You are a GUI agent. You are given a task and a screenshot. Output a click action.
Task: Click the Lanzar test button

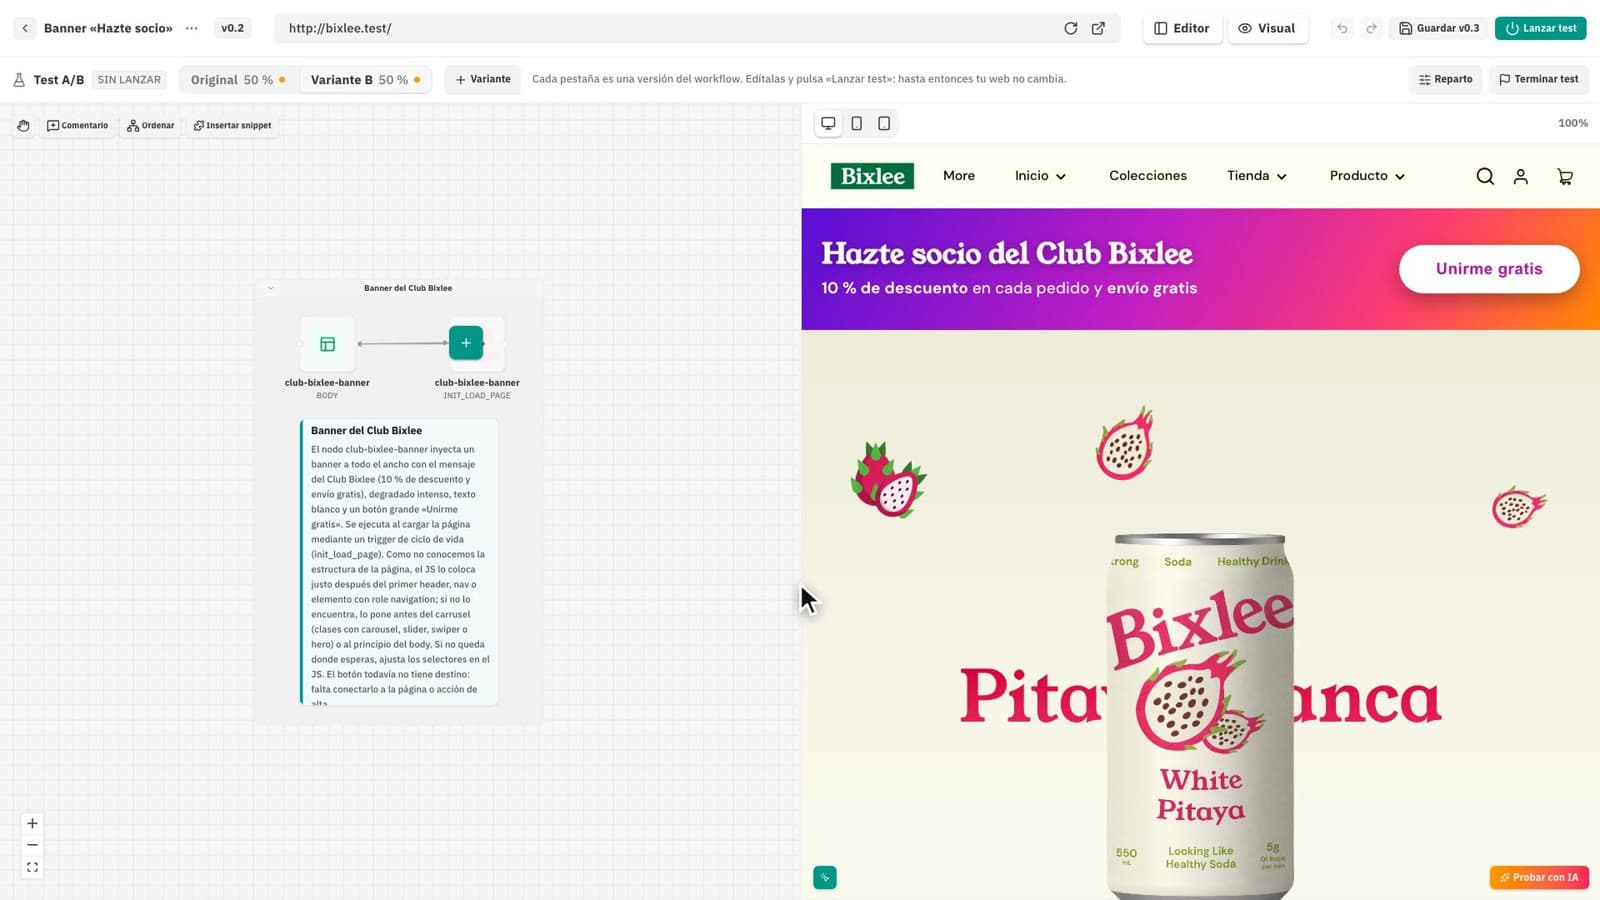click(1540, 28)
